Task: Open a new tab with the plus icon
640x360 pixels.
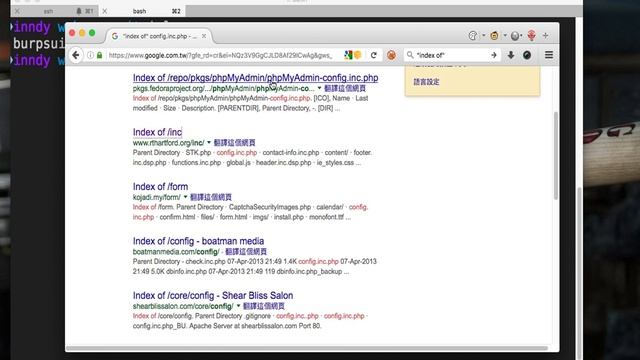Action: (x=546, y=36)
